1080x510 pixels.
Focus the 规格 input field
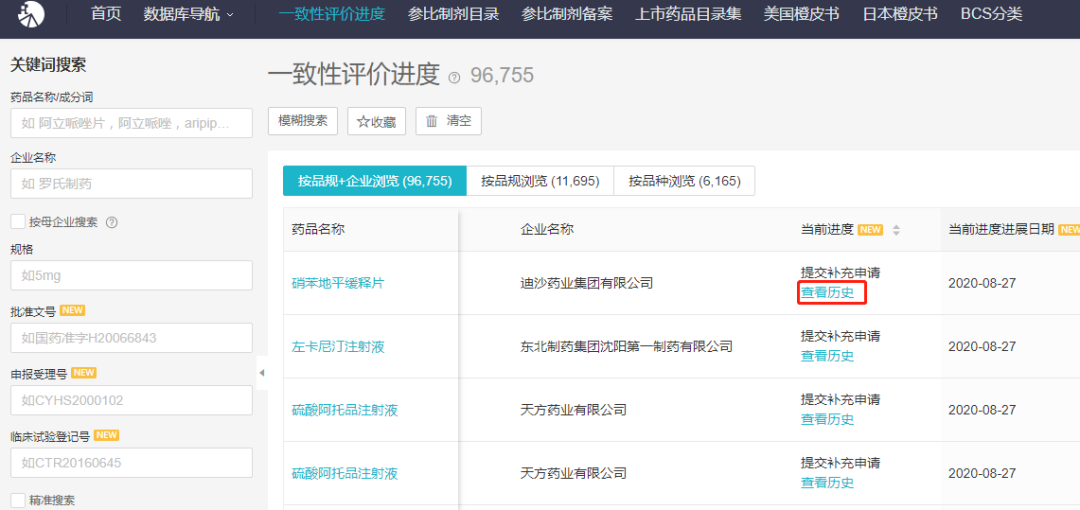(x=132, y=276)
